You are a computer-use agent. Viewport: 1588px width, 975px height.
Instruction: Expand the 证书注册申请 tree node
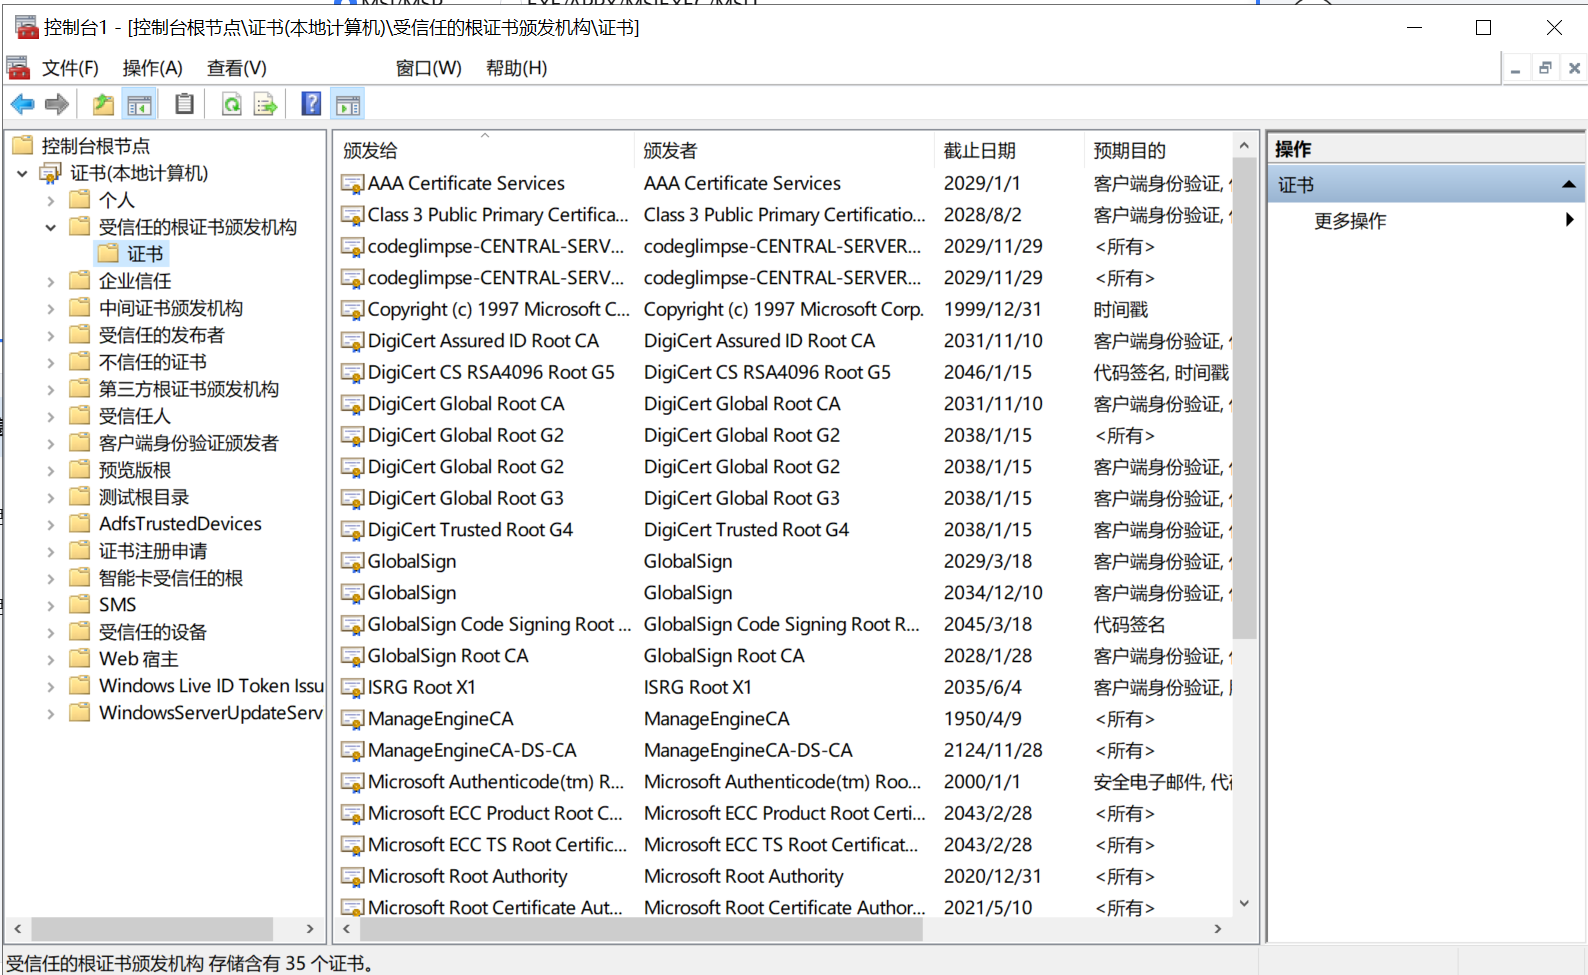(x=51, y=552)
